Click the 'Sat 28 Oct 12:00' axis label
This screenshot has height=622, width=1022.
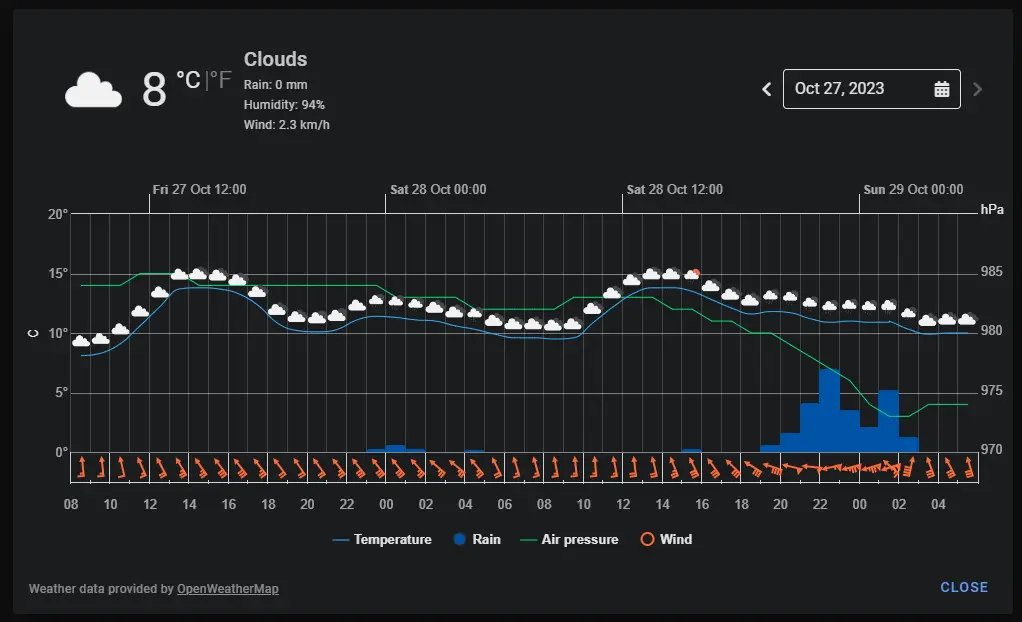[675, 190]
